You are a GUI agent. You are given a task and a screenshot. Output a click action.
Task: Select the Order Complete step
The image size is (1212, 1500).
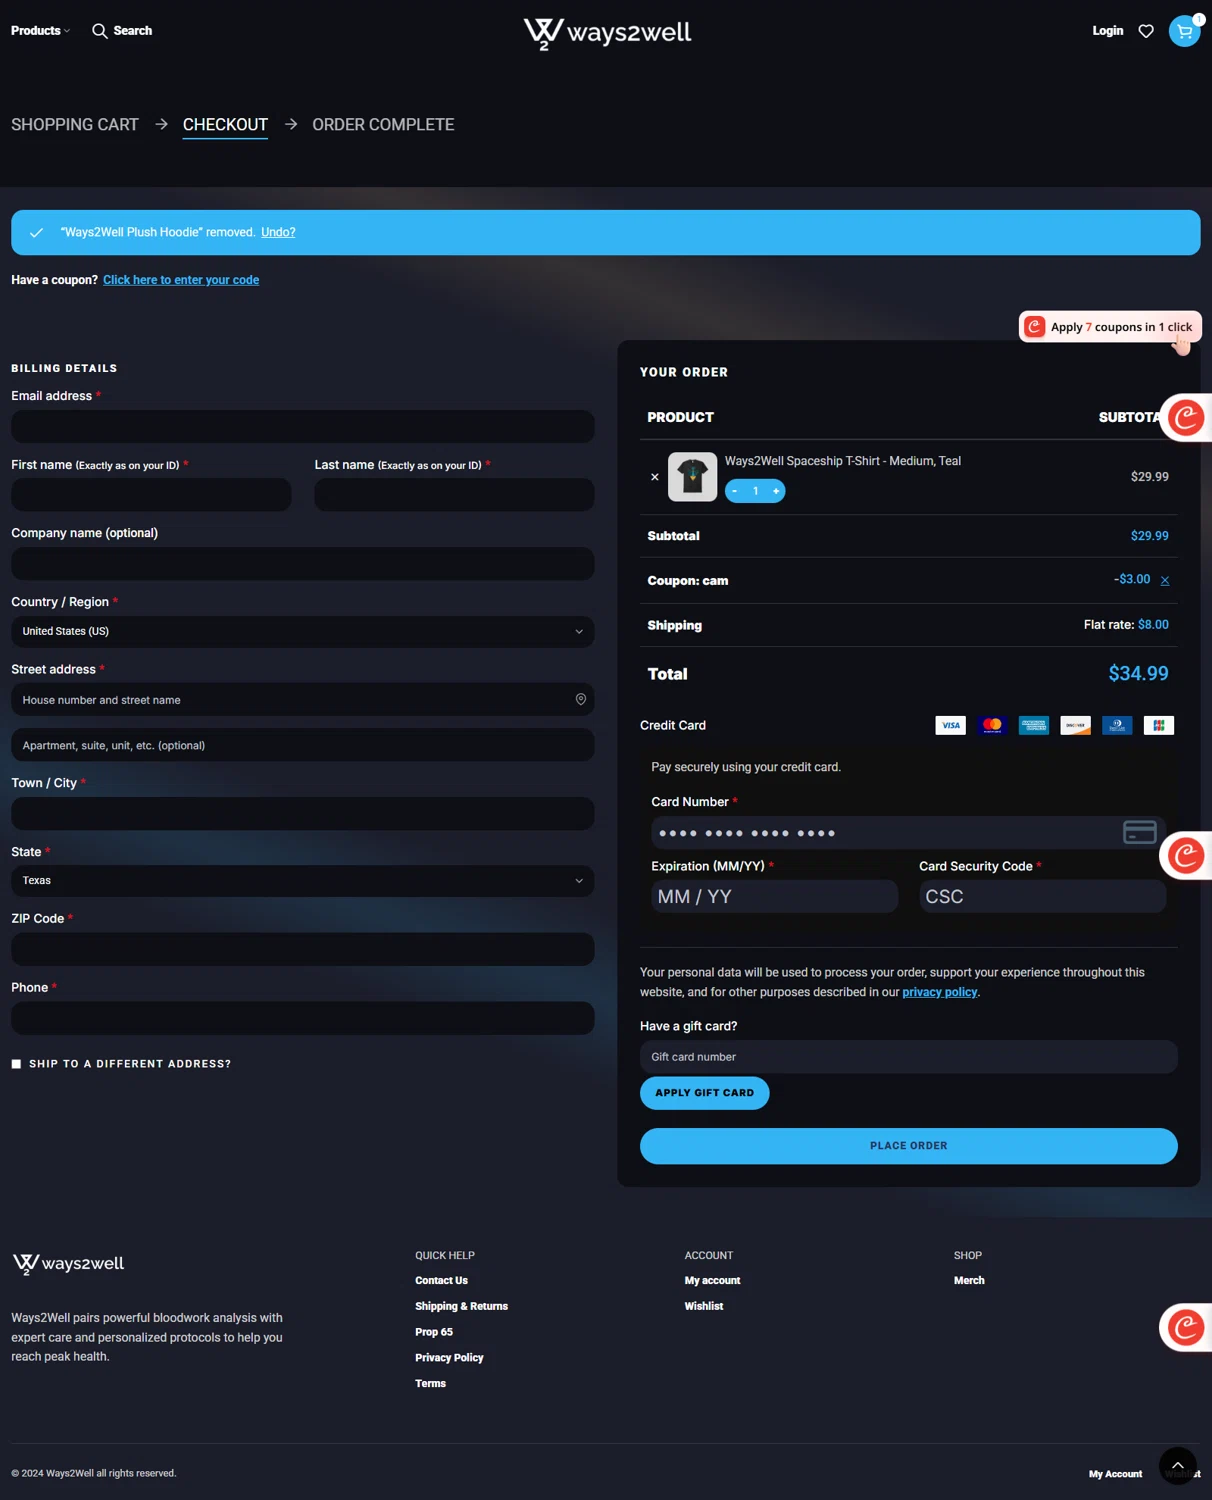(383, 125)
